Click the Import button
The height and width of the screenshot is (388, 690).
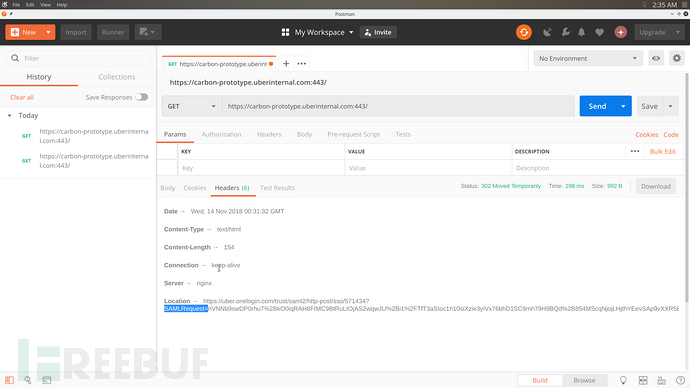76,32
